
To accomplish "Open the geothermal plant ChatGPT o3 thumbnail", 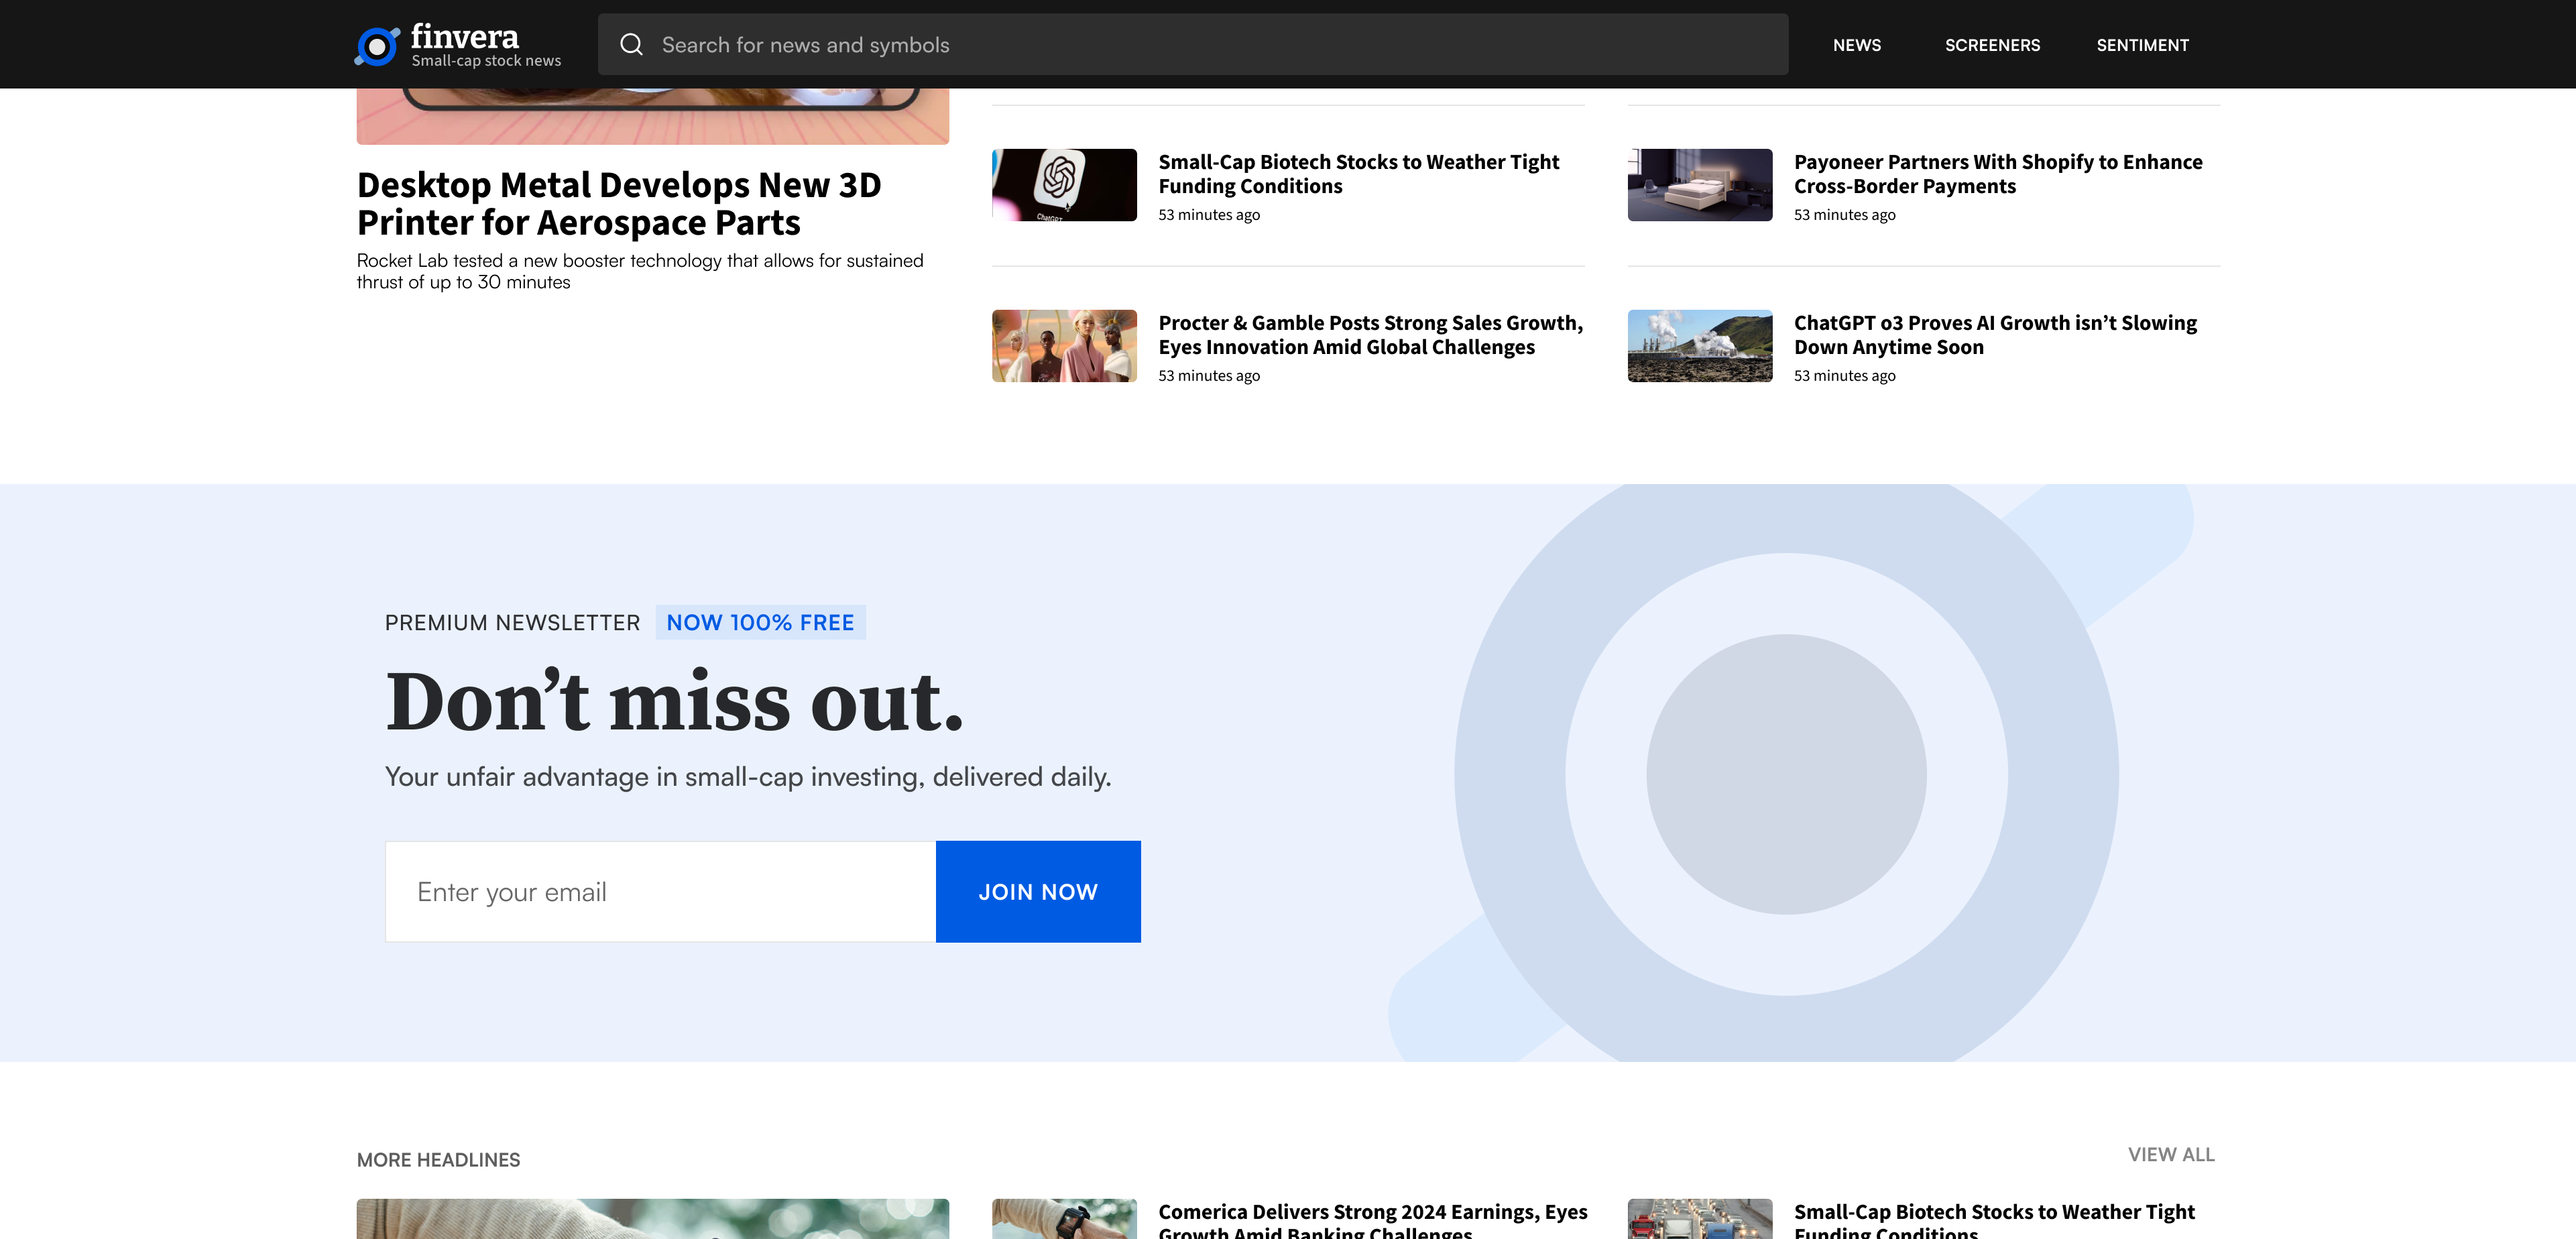I will [1699, 346].
